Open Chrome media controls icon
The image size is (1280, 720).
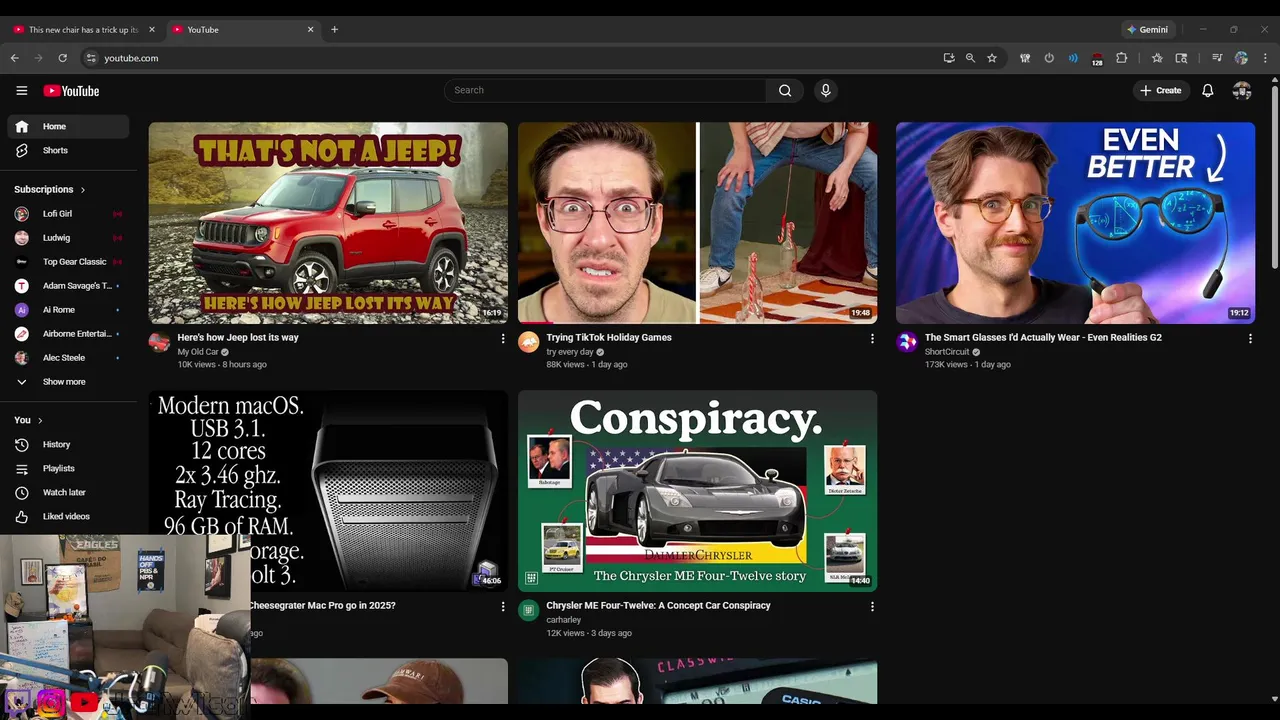[x=1217, y=58]
